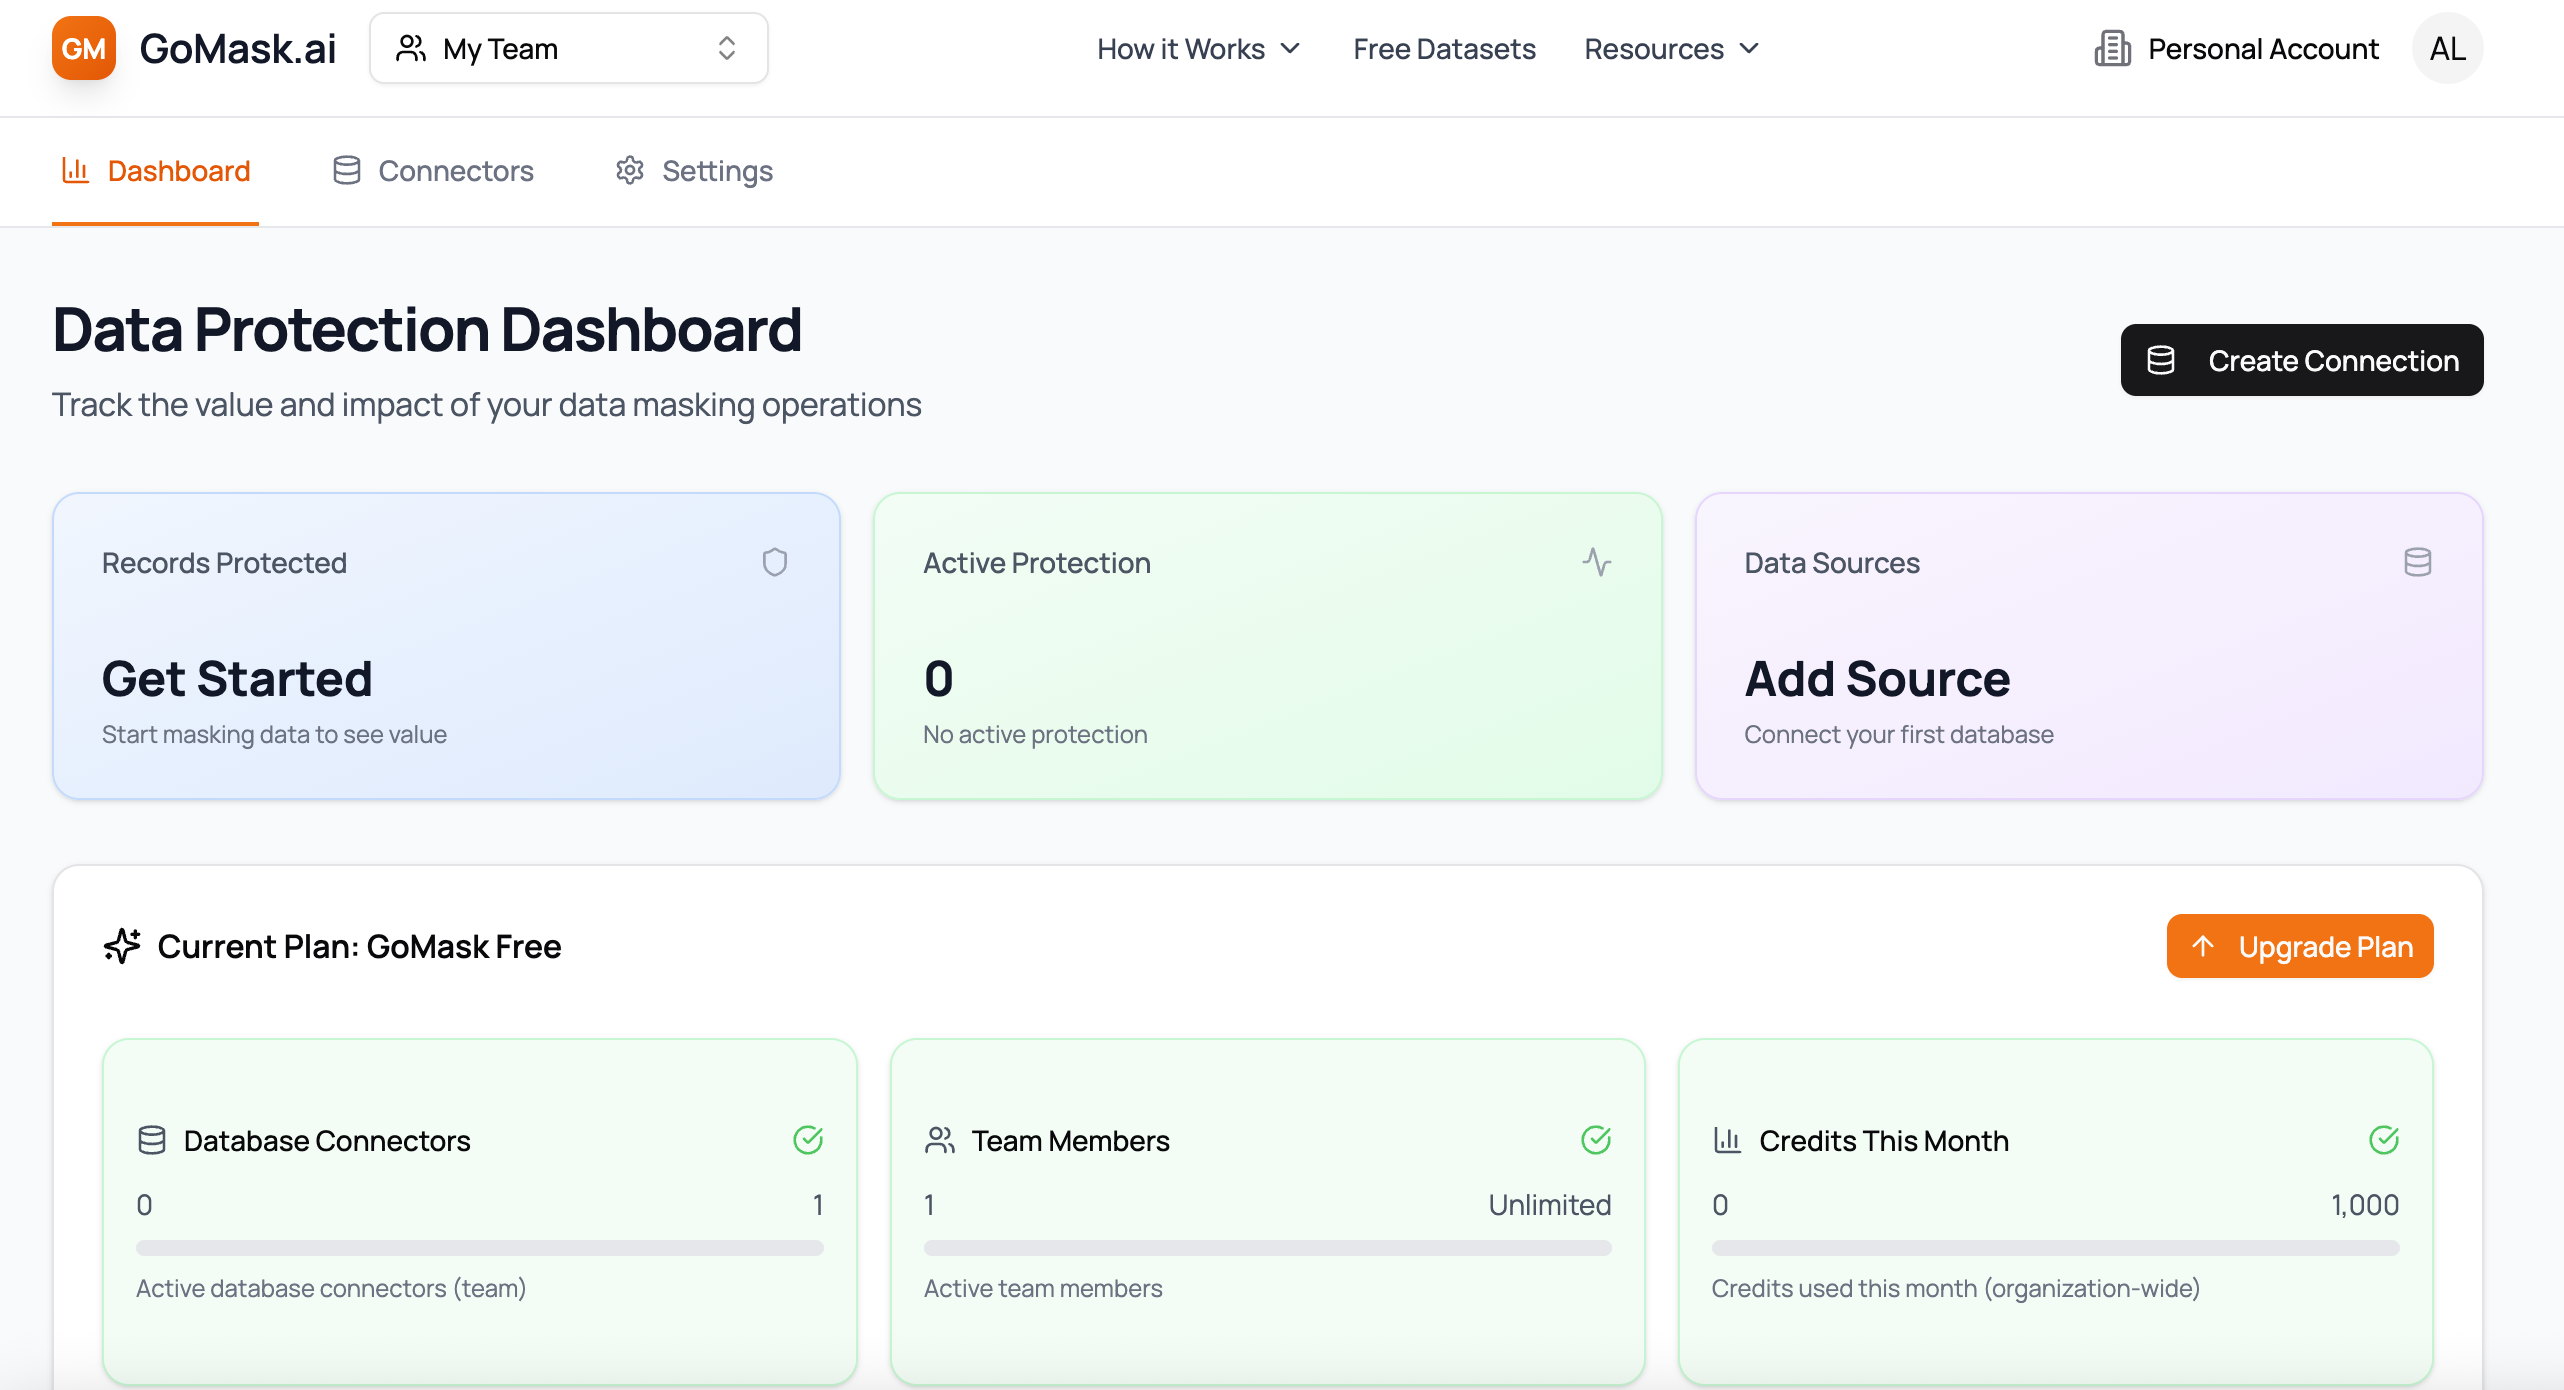The image size is (2564, 1390).
Task: Switch to the Connectors tab
Action: [x=434, y=171]
